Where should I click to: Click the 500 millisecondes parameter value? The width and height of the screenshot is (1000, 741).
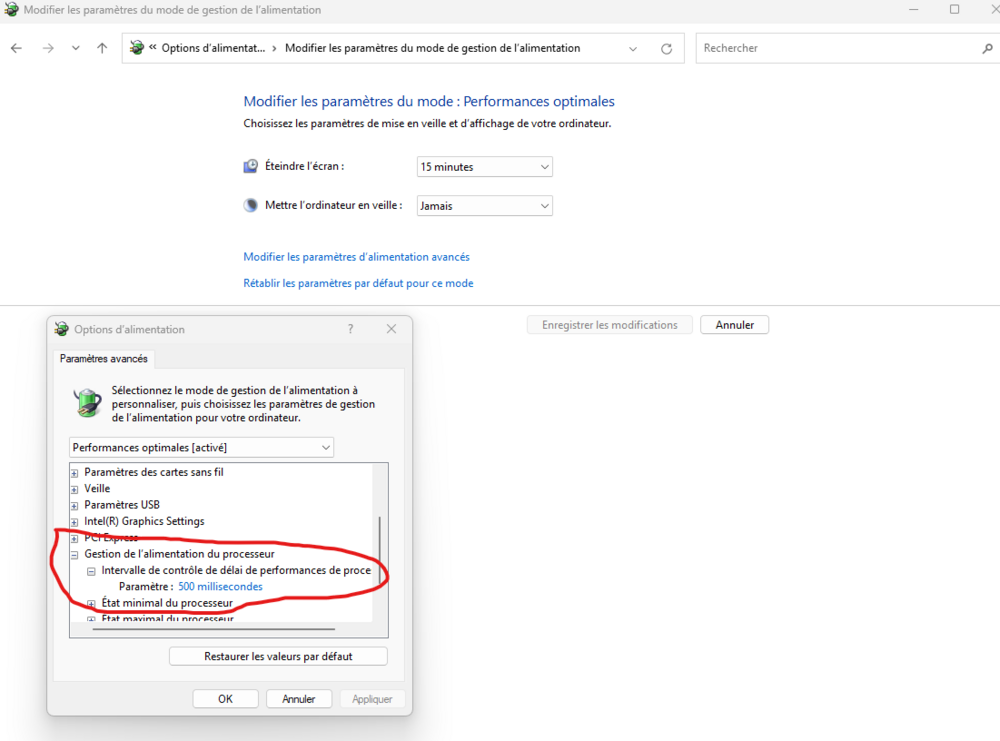(x=220, y=587)
